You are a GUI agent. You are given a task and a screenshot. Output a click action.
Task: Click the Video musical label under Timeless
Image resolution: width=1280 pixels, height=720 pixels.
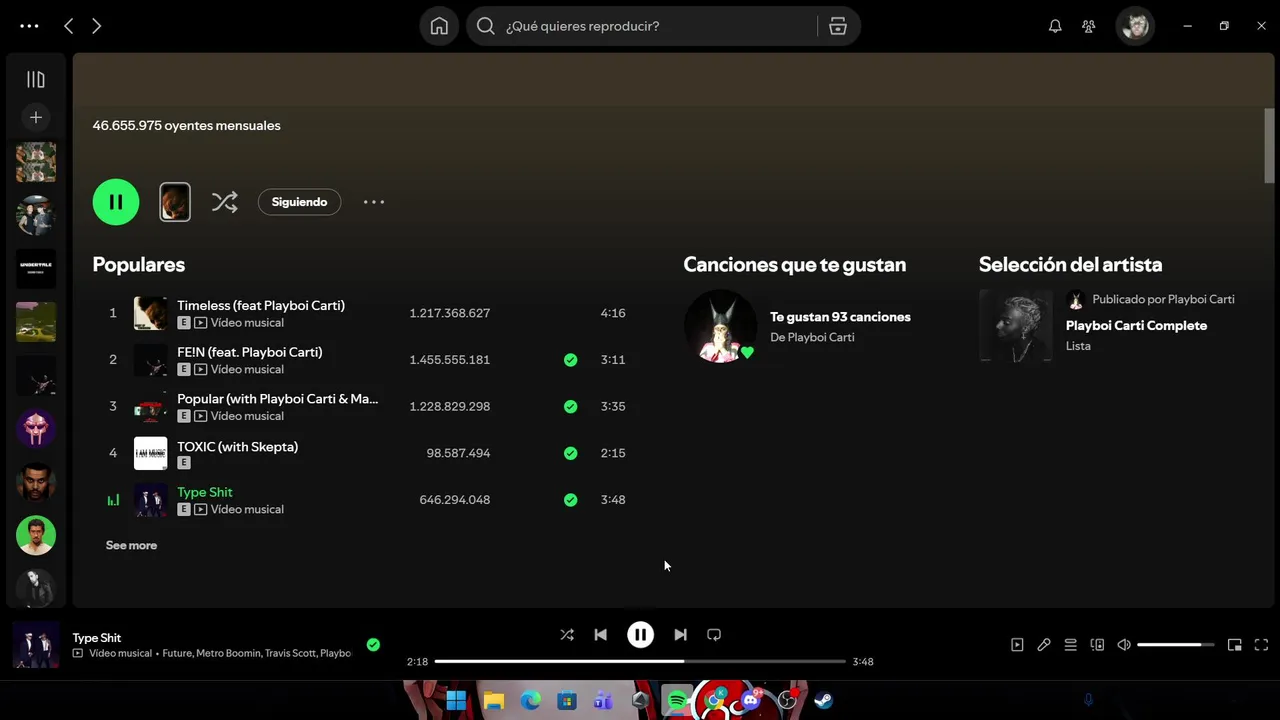pyautogui.click(x=247, y=323)
